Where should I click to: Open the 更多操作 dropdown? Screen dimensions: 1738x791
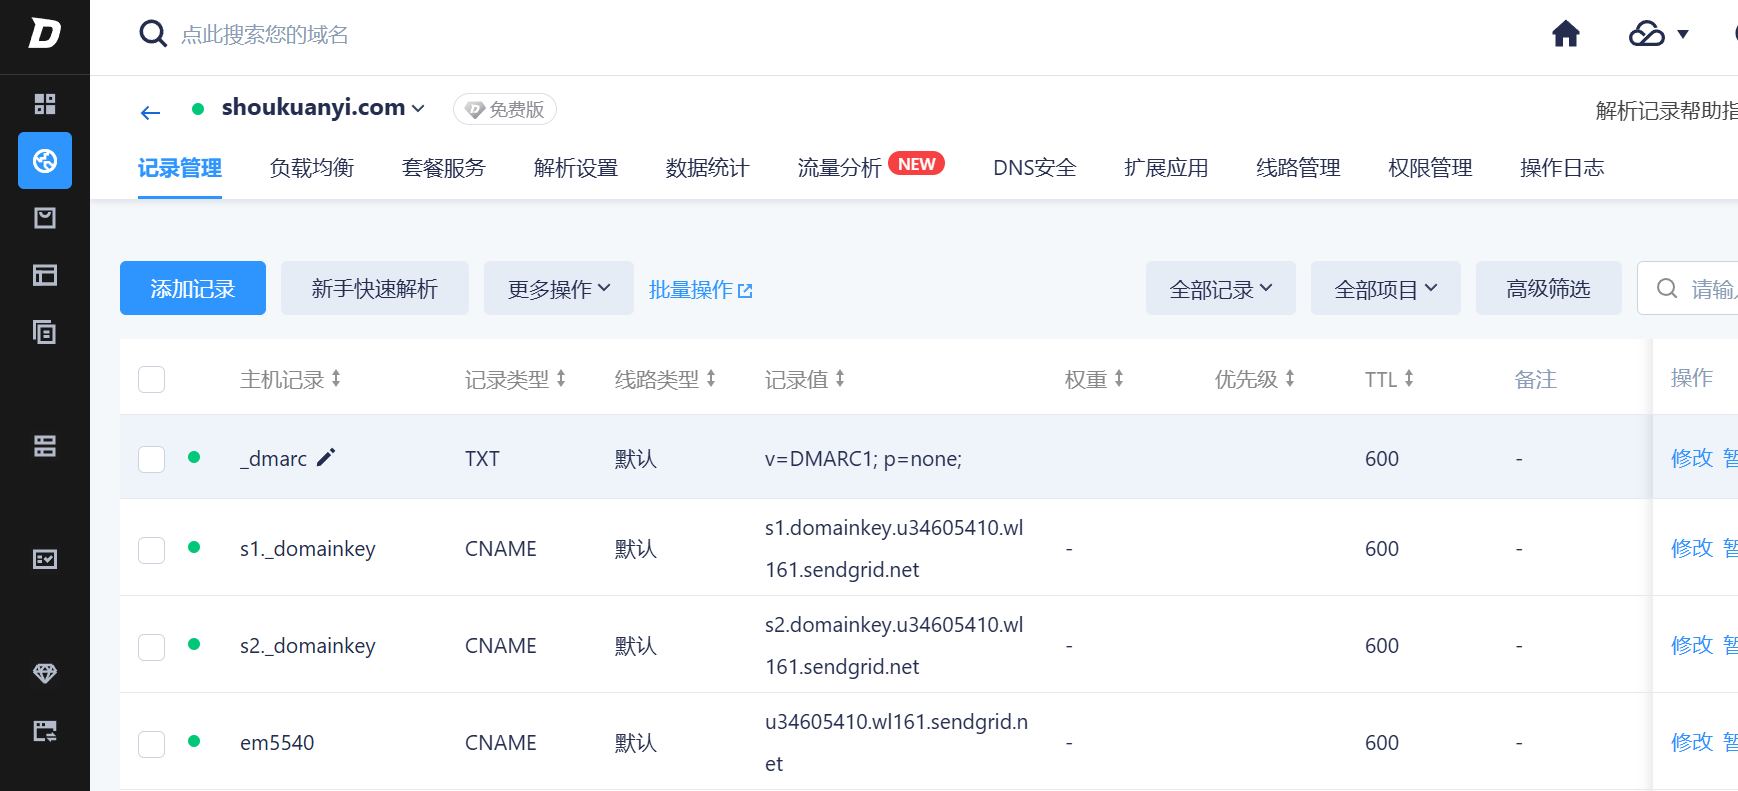(558, 289)
